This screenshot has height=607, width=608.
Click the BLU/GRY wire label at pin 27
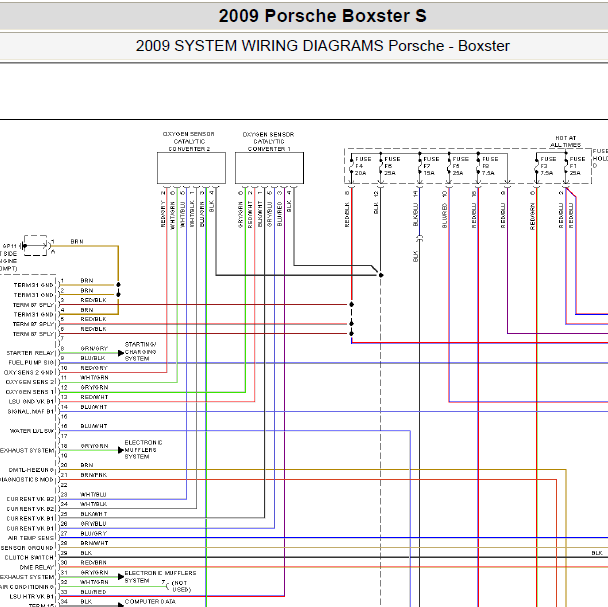[93, 533]
